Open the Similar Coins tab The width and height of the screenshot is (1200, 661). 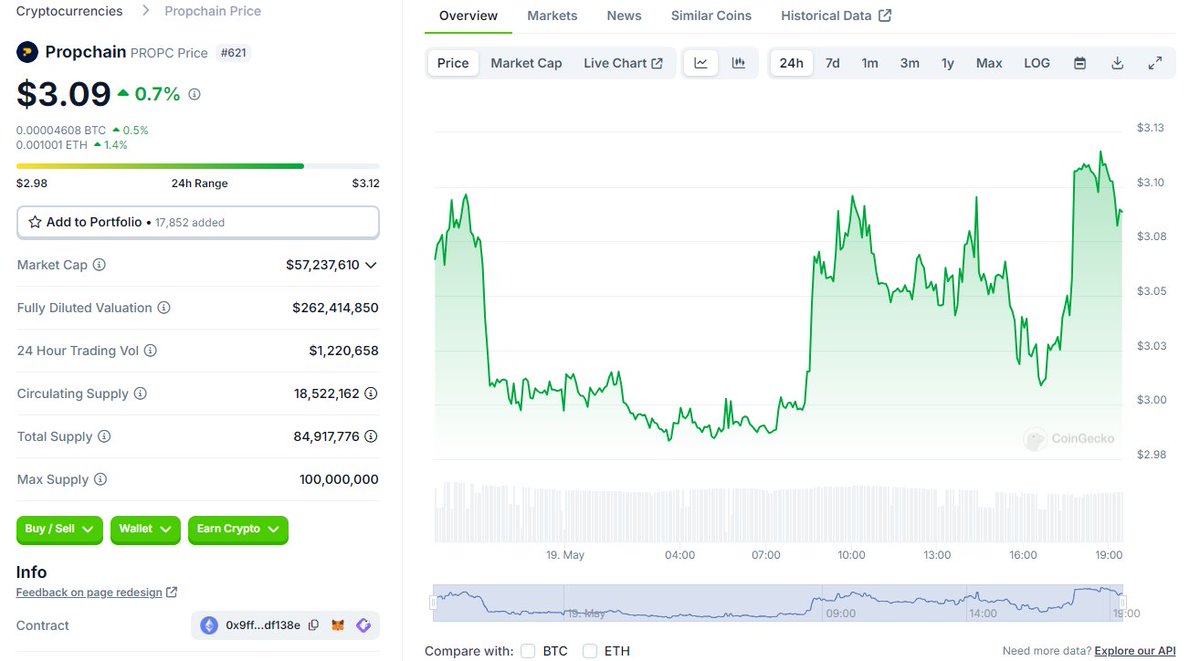tap(711, 16)
